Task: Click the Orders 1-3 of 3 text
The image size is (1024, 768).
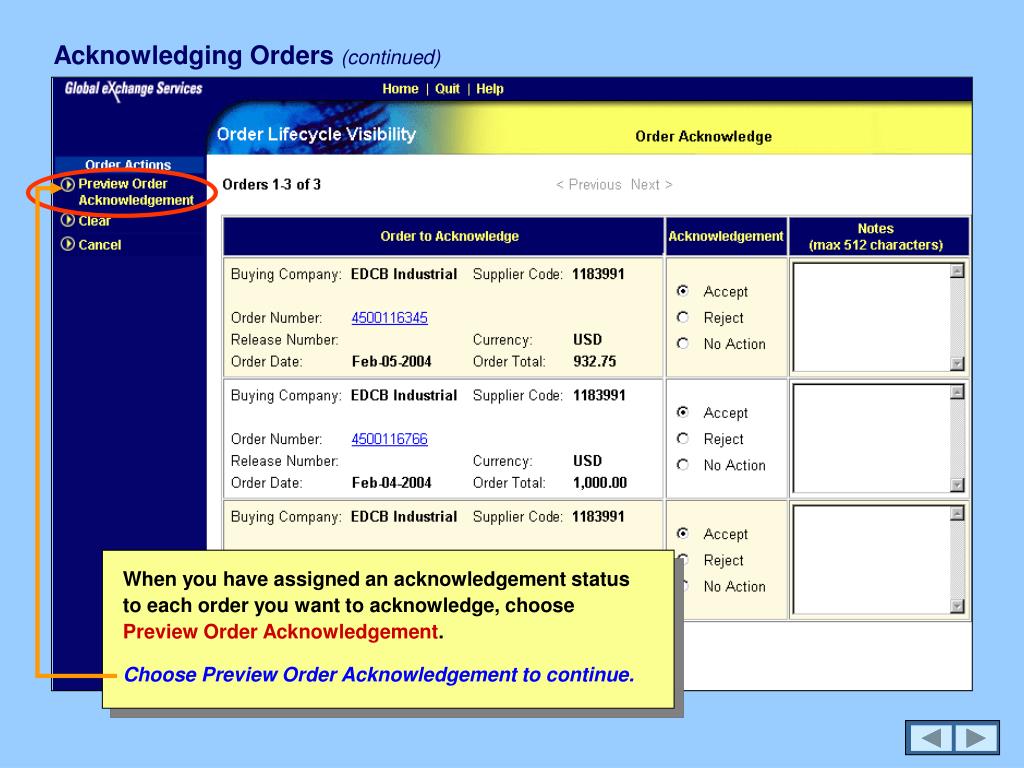Action: tap(272, 185)
